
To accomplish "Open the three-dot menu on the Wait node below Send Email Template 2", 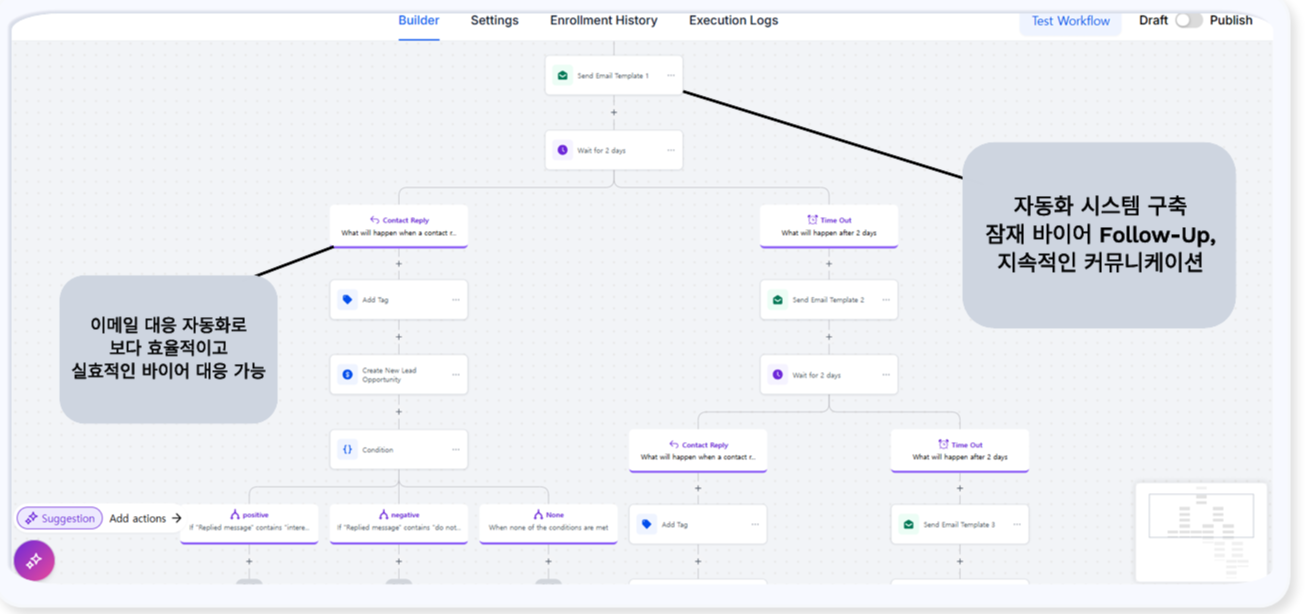I will [x=886, y=374].
